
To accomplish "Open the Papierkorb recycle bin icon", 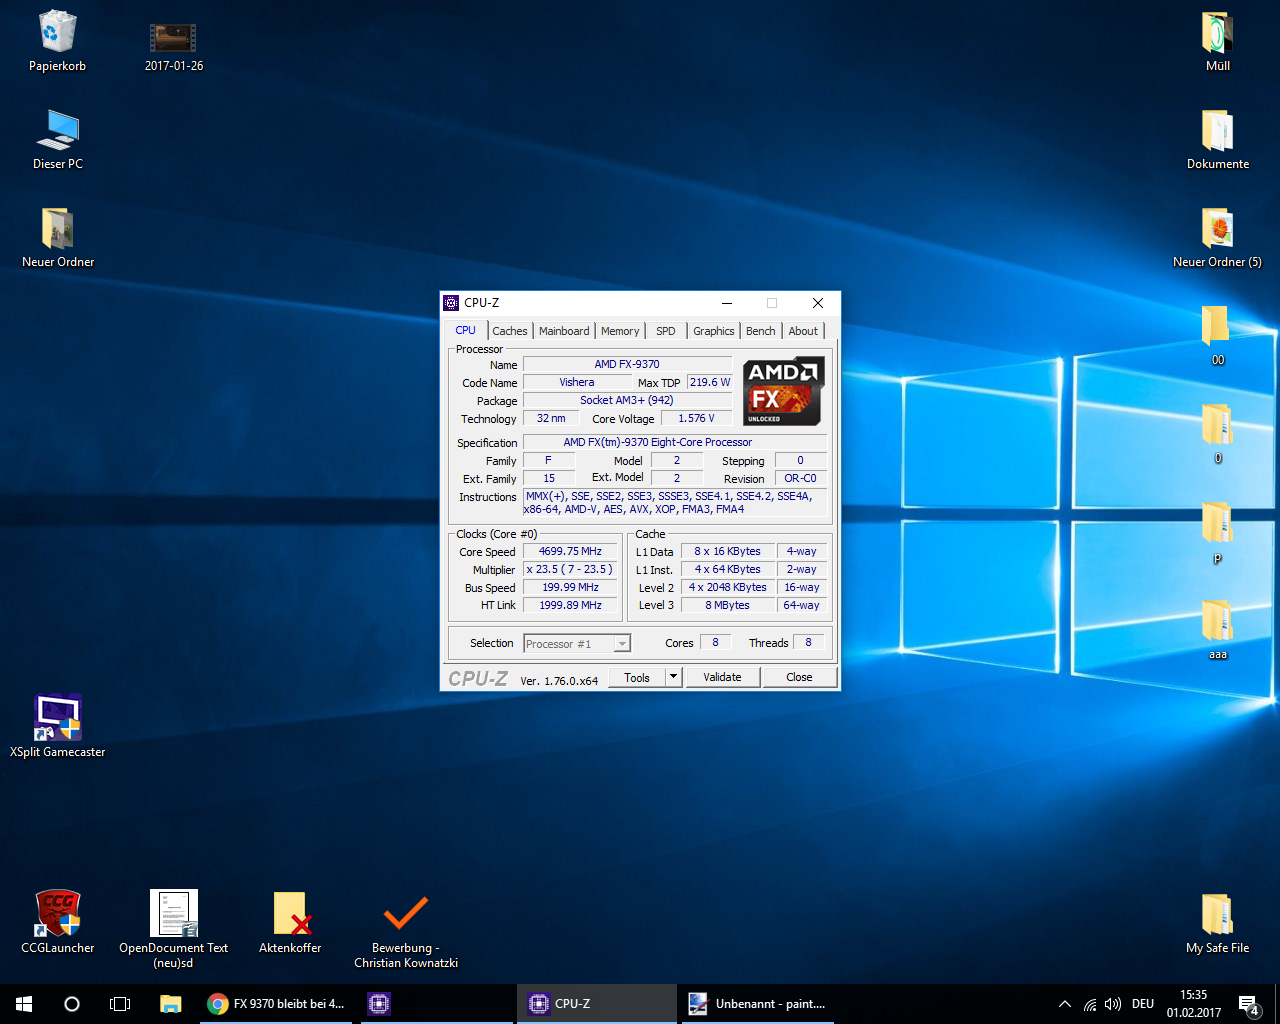I will click(57, 33).
